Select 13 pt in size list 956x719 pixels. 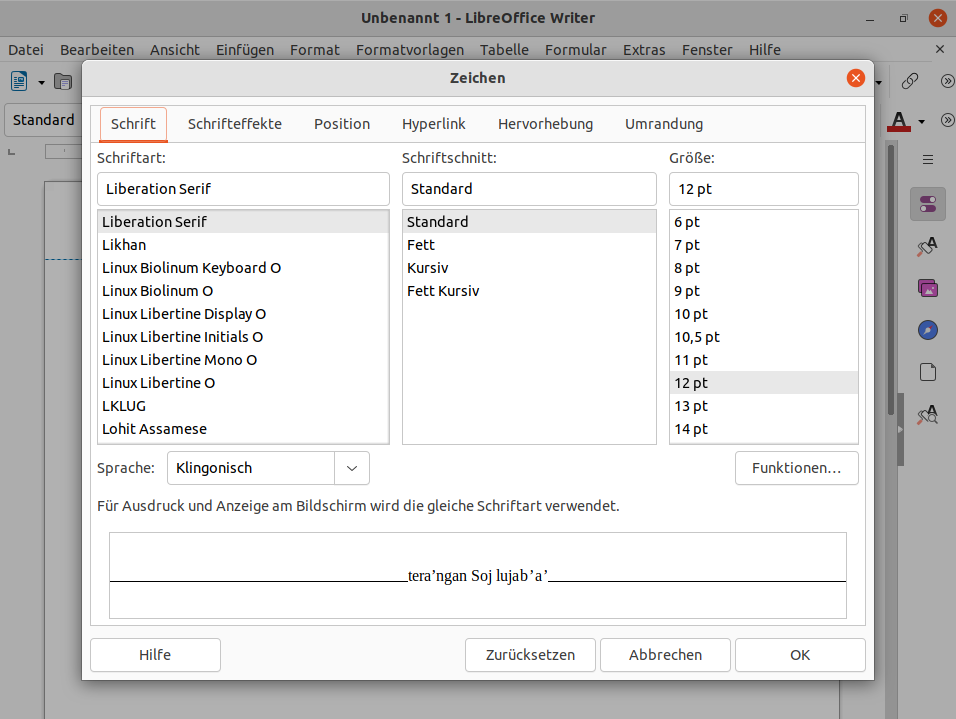763,406
